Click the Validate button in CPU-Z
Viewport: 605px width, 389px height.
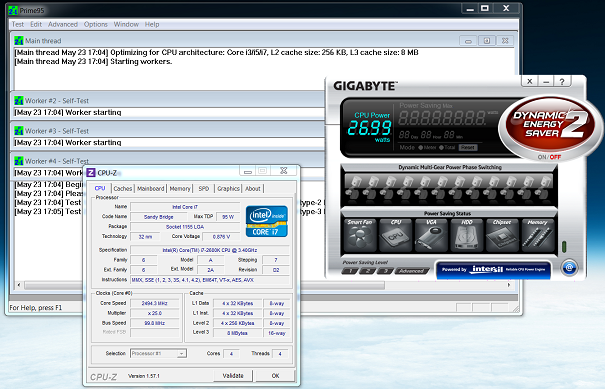click(233, 375)
